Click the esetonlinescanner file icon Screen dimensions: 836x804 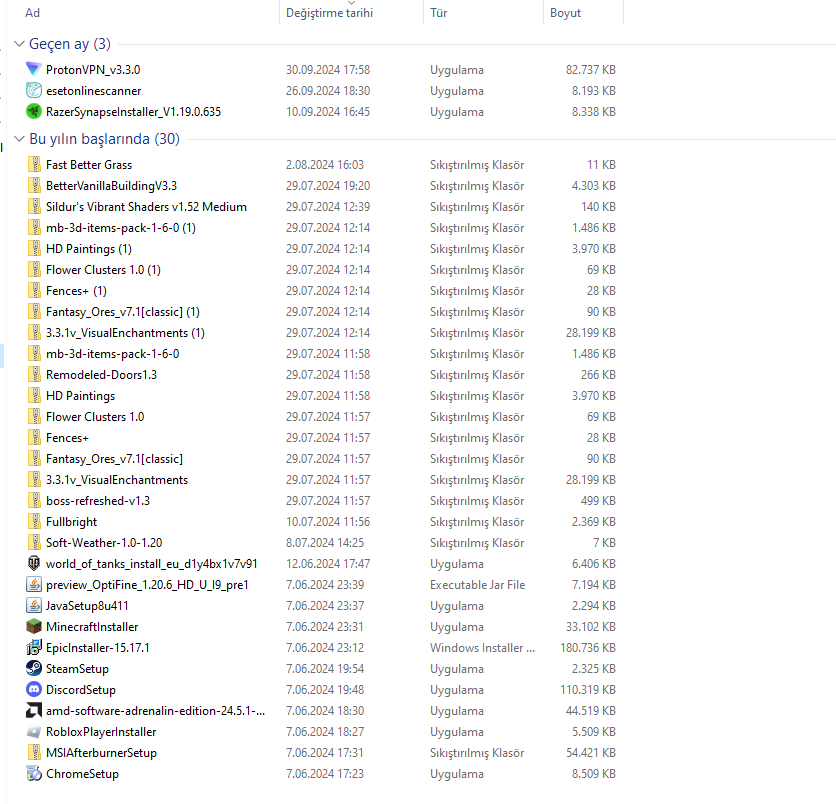point(34,91)
